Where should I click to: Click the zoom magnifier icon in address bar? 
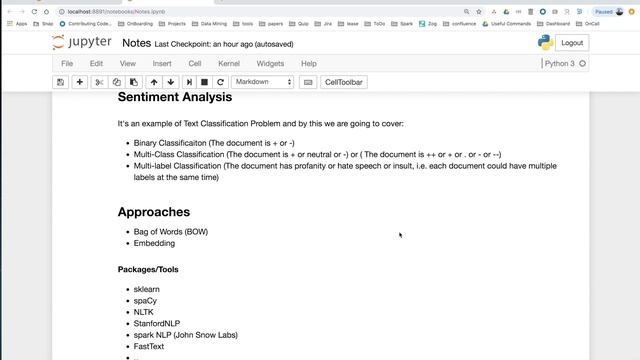click(467, 11)
